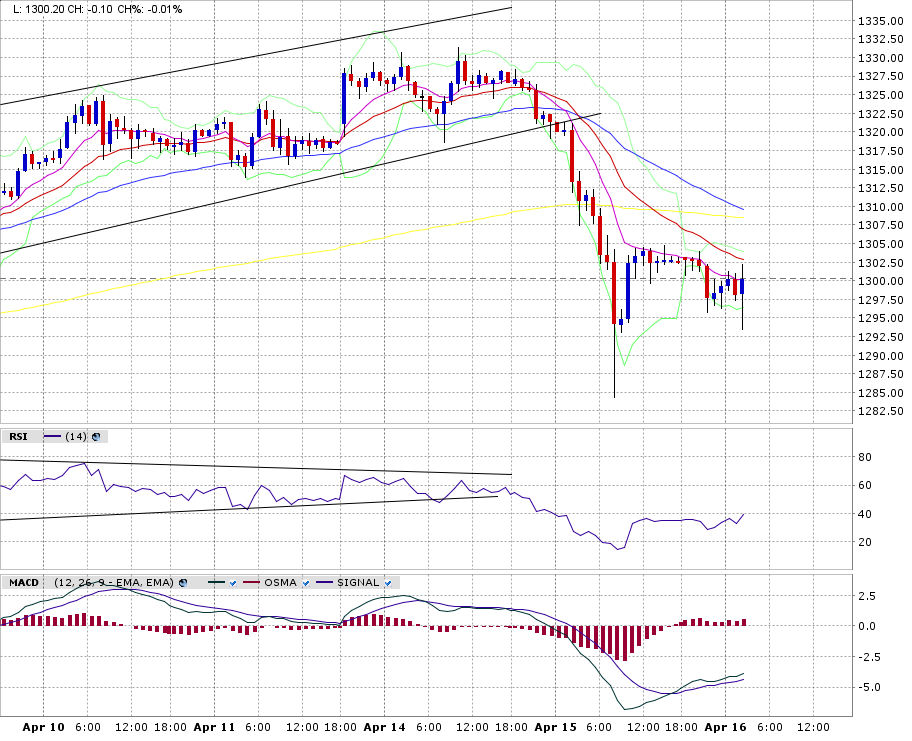Click the blue SIGNAL line color swatch
912x741 pixels.
coord(325,582)
